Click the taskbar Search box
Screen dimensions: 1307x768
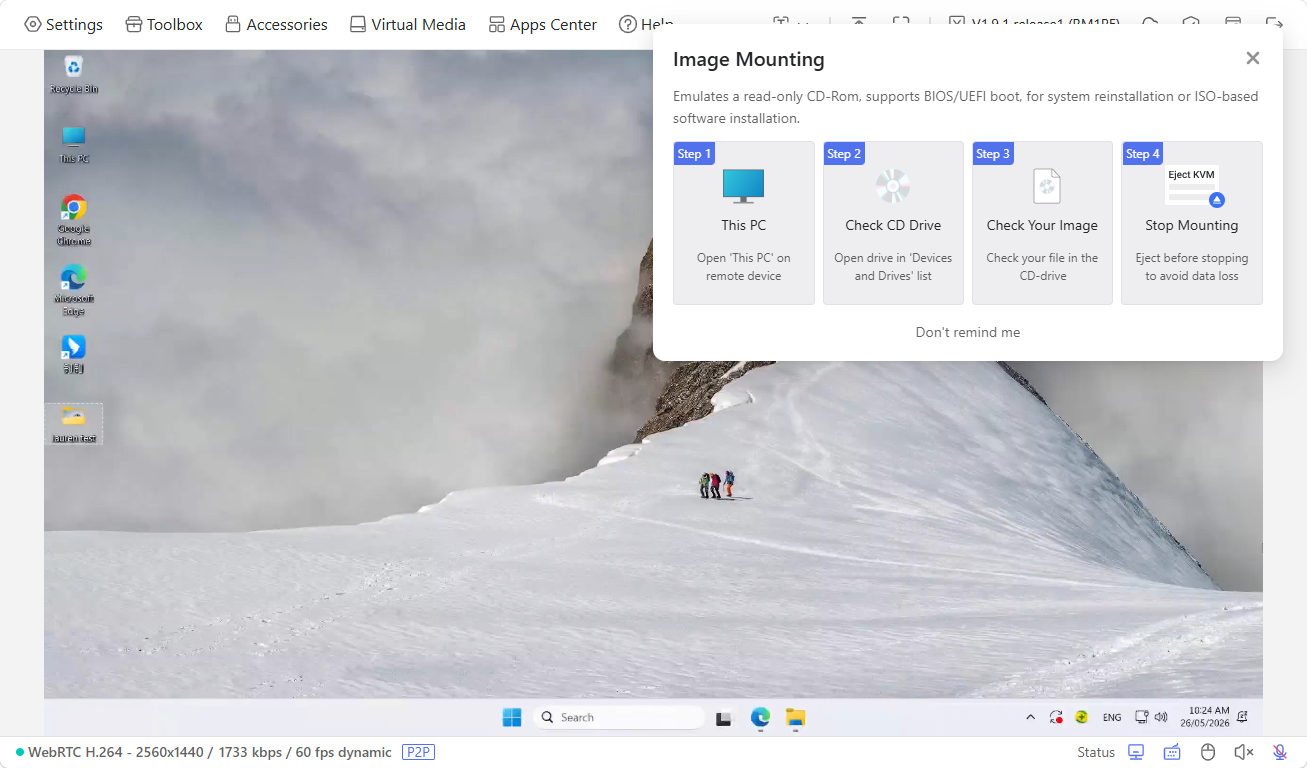[x=619, y=717]
